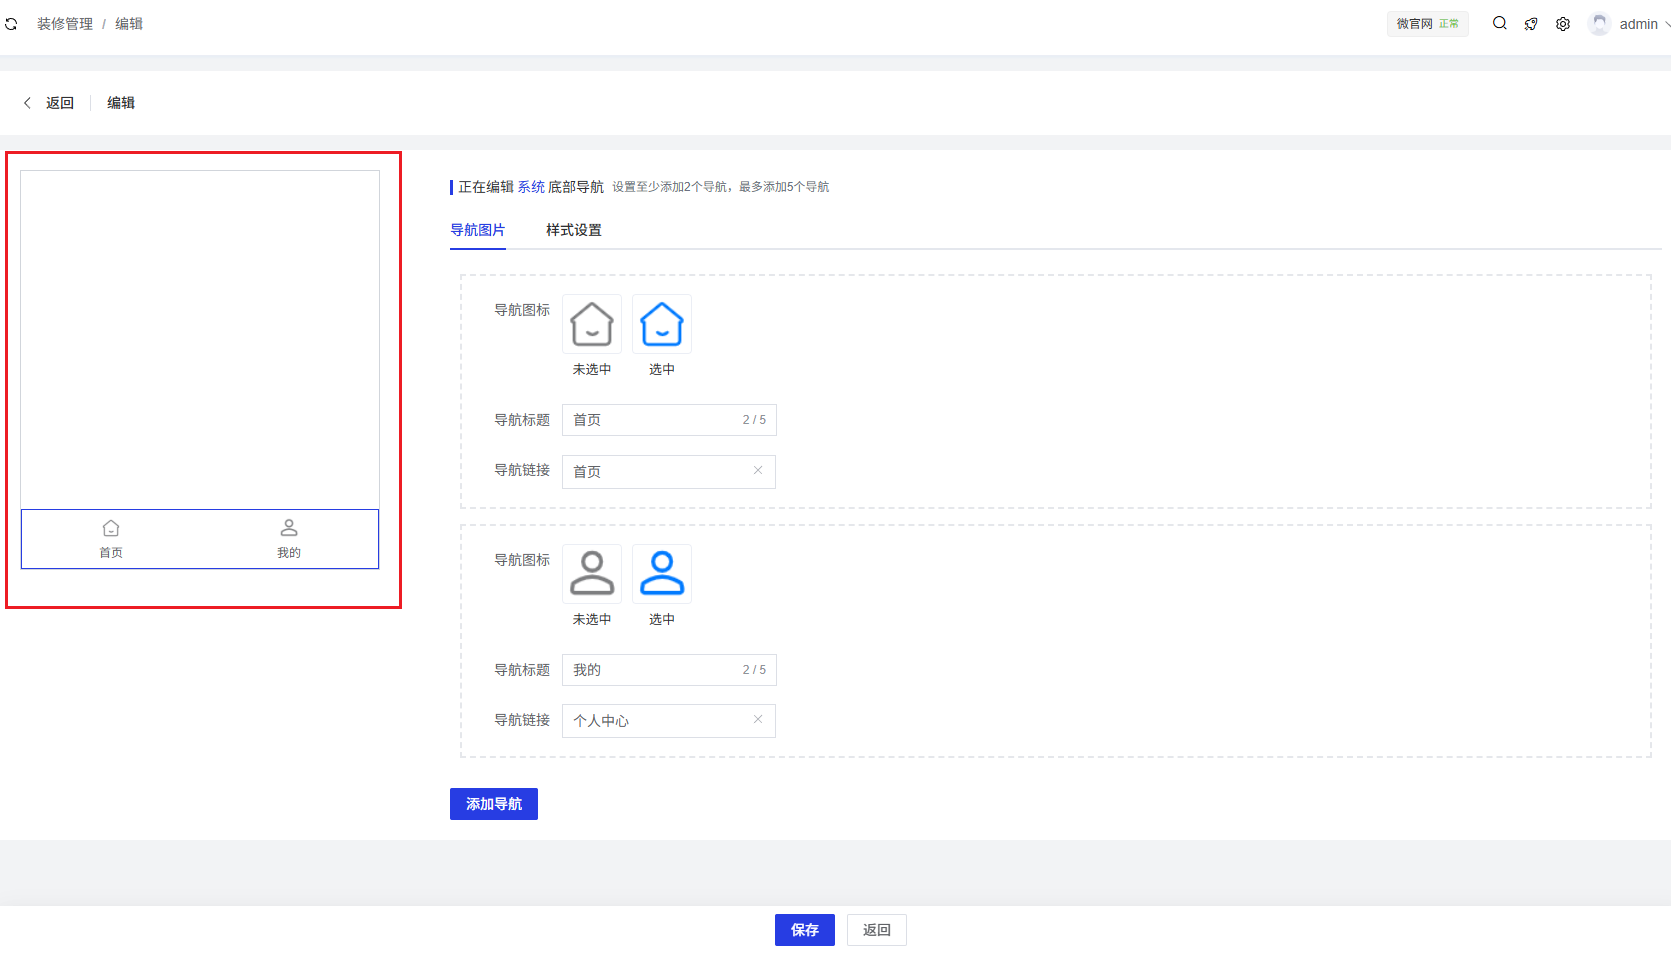The width and height of the screenshot is (1671, 954).
Task: Click the 添加导航 button
Action: click(494, 804)
